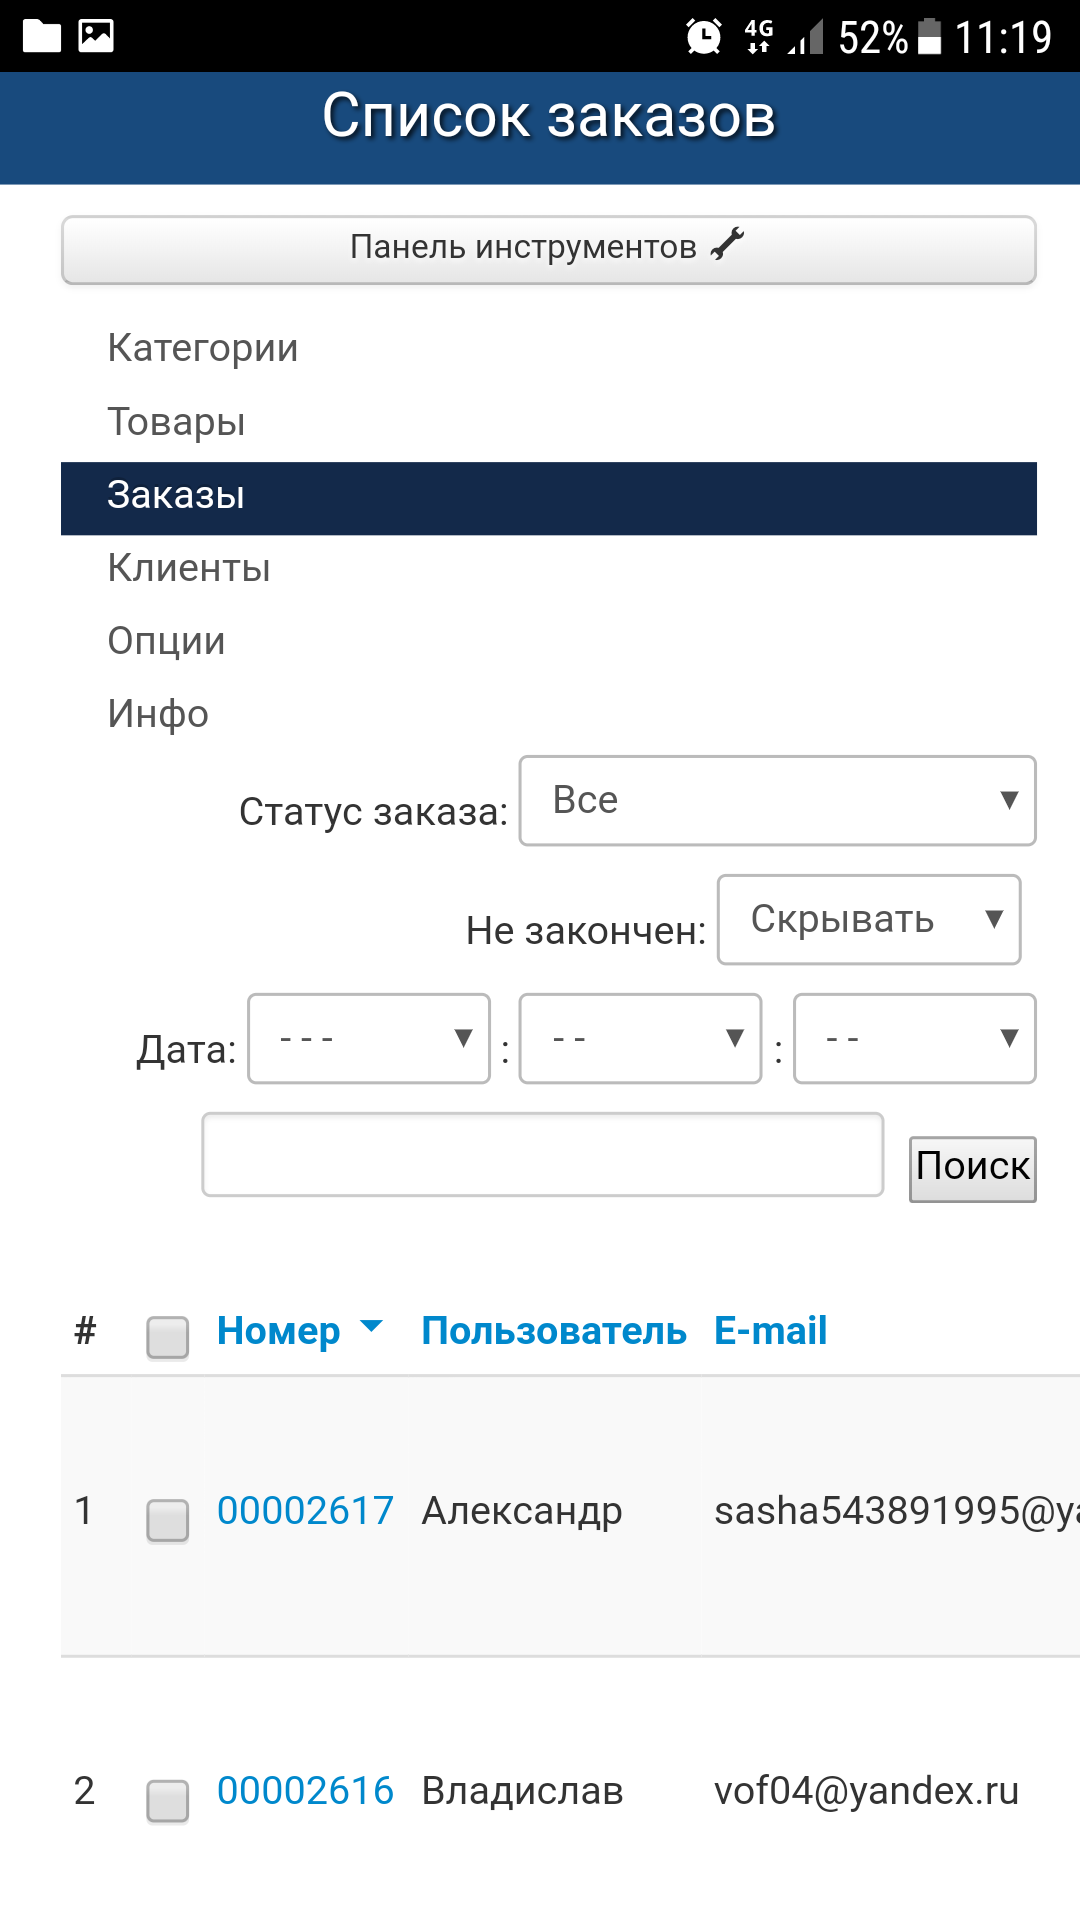Image resolution: width=1080 pixels, height=1920 pixels.
Task: Tap the image notification icon
Action: click(x=96, y=36)
